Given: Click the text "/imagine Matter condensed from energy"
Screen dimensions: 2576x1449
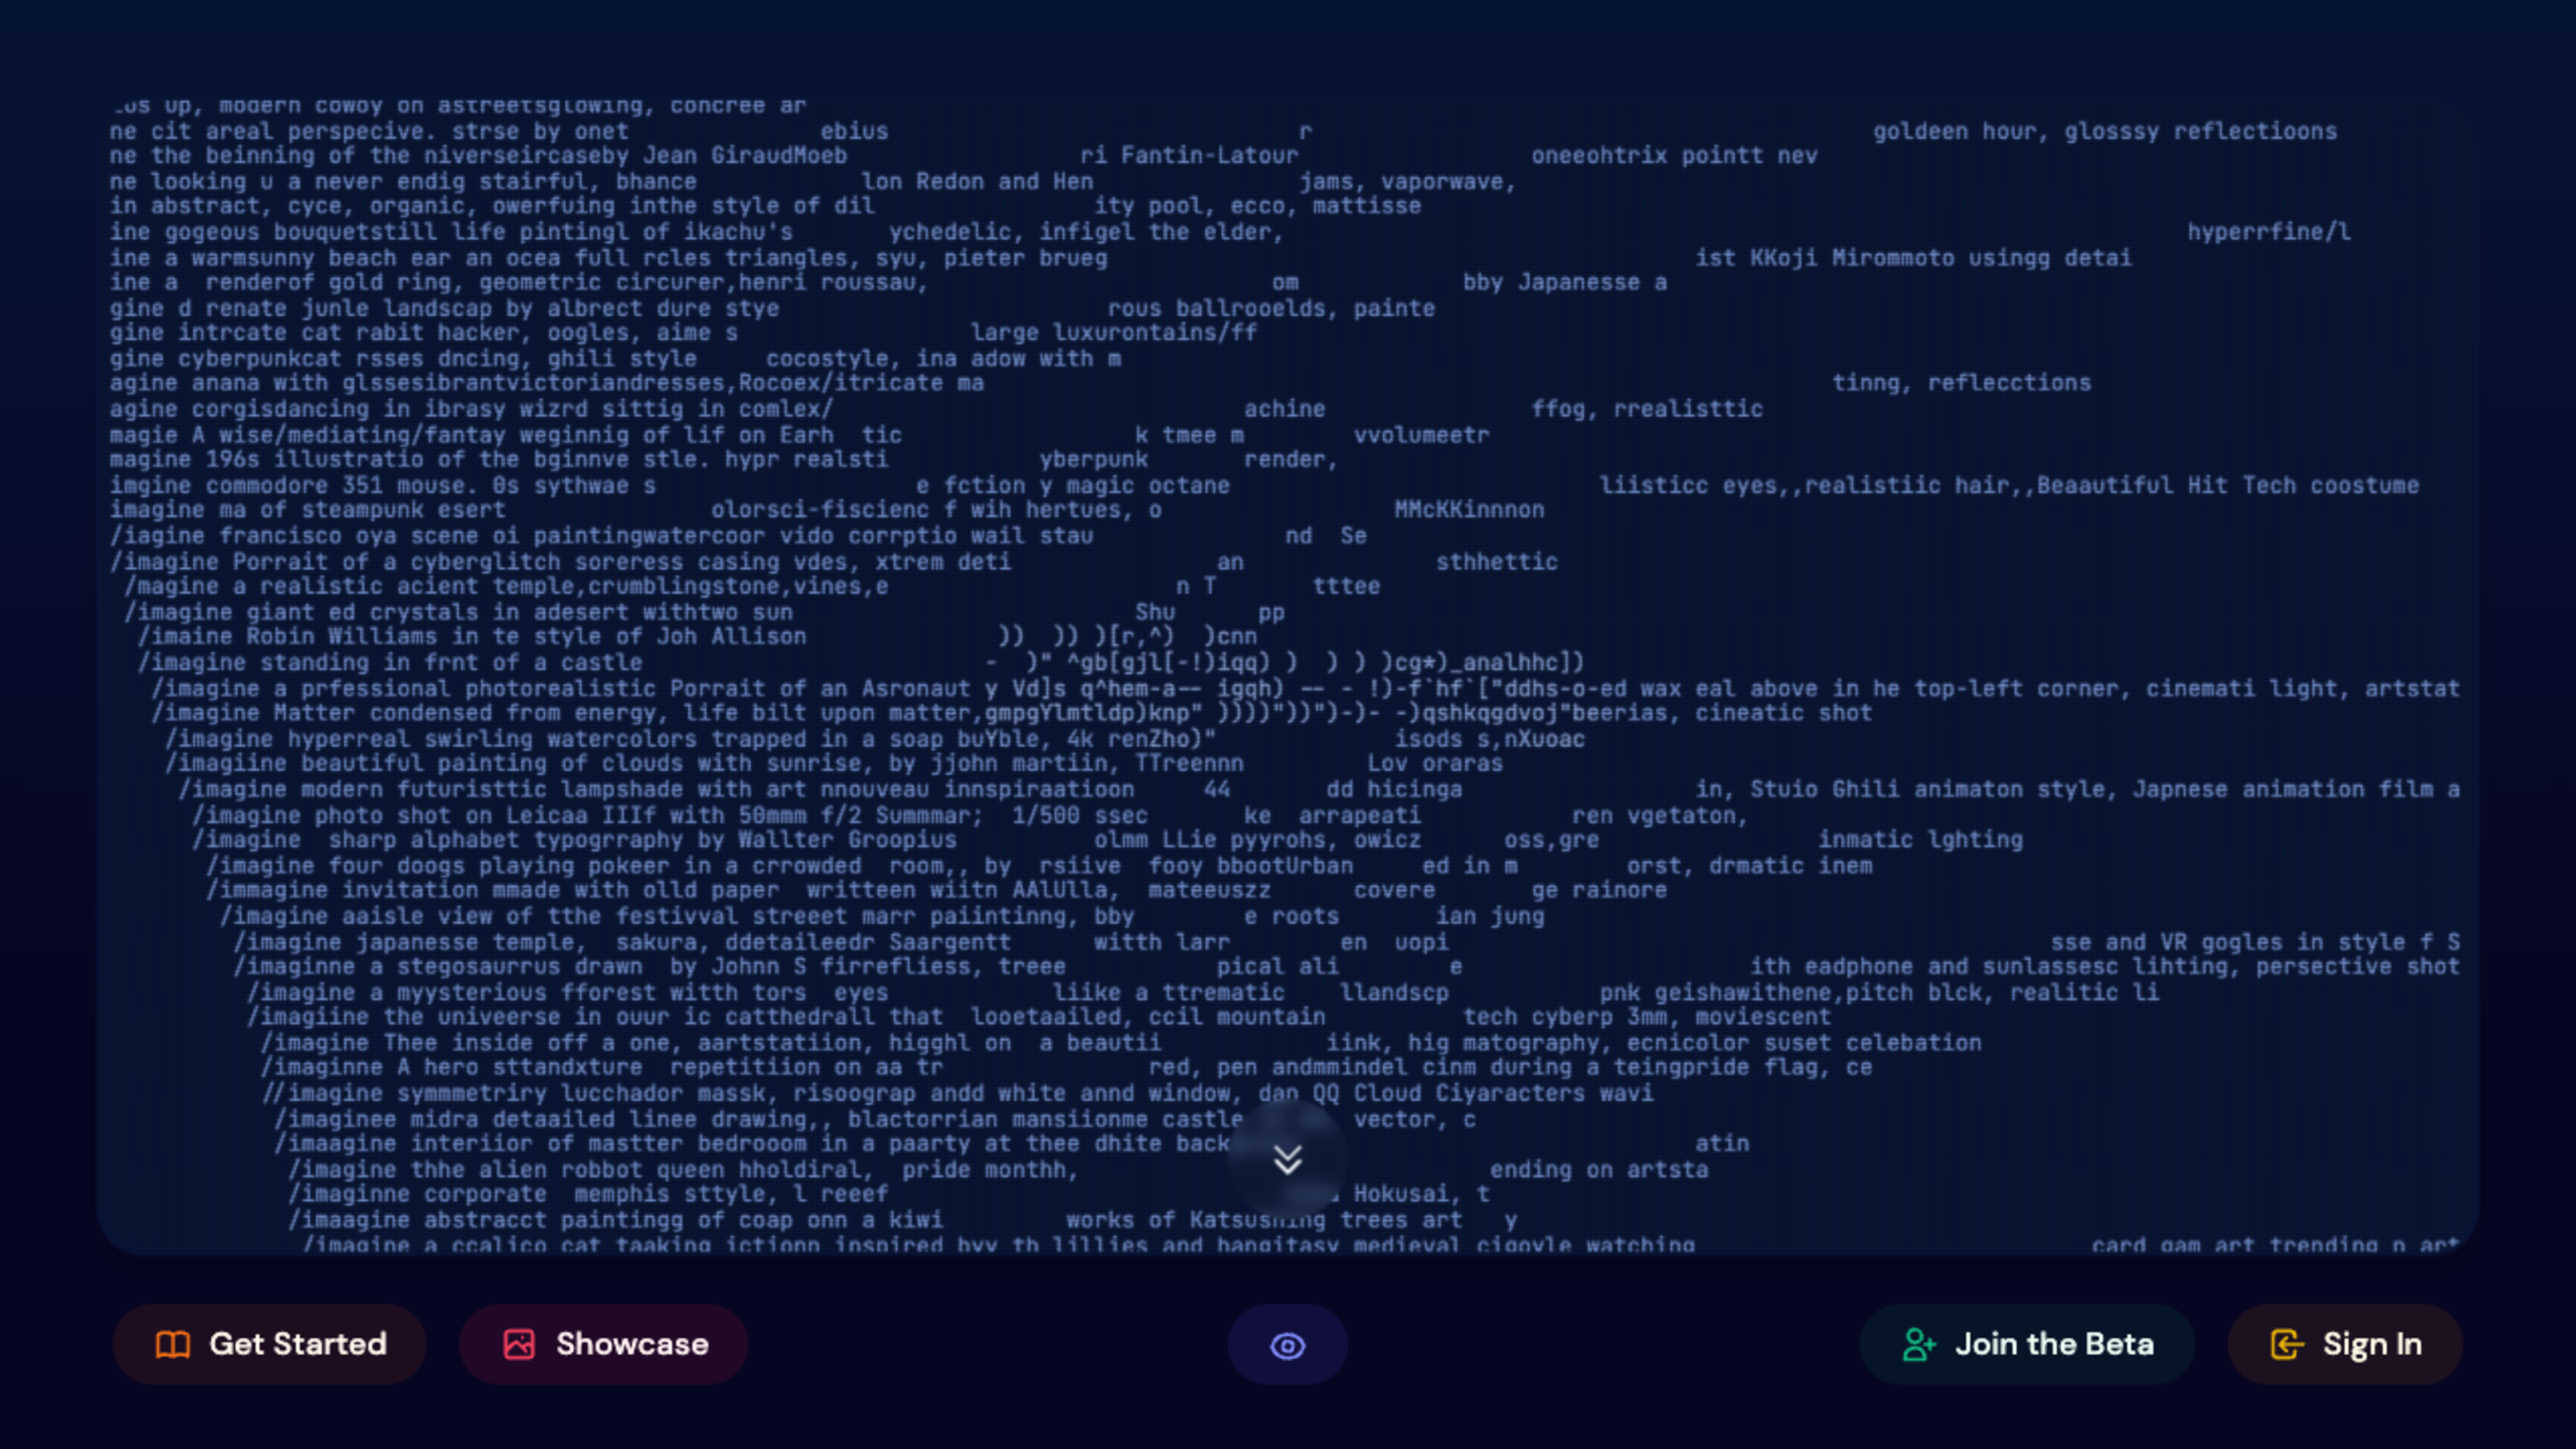Looking at the screenshot, I should [x=410, y=713].
